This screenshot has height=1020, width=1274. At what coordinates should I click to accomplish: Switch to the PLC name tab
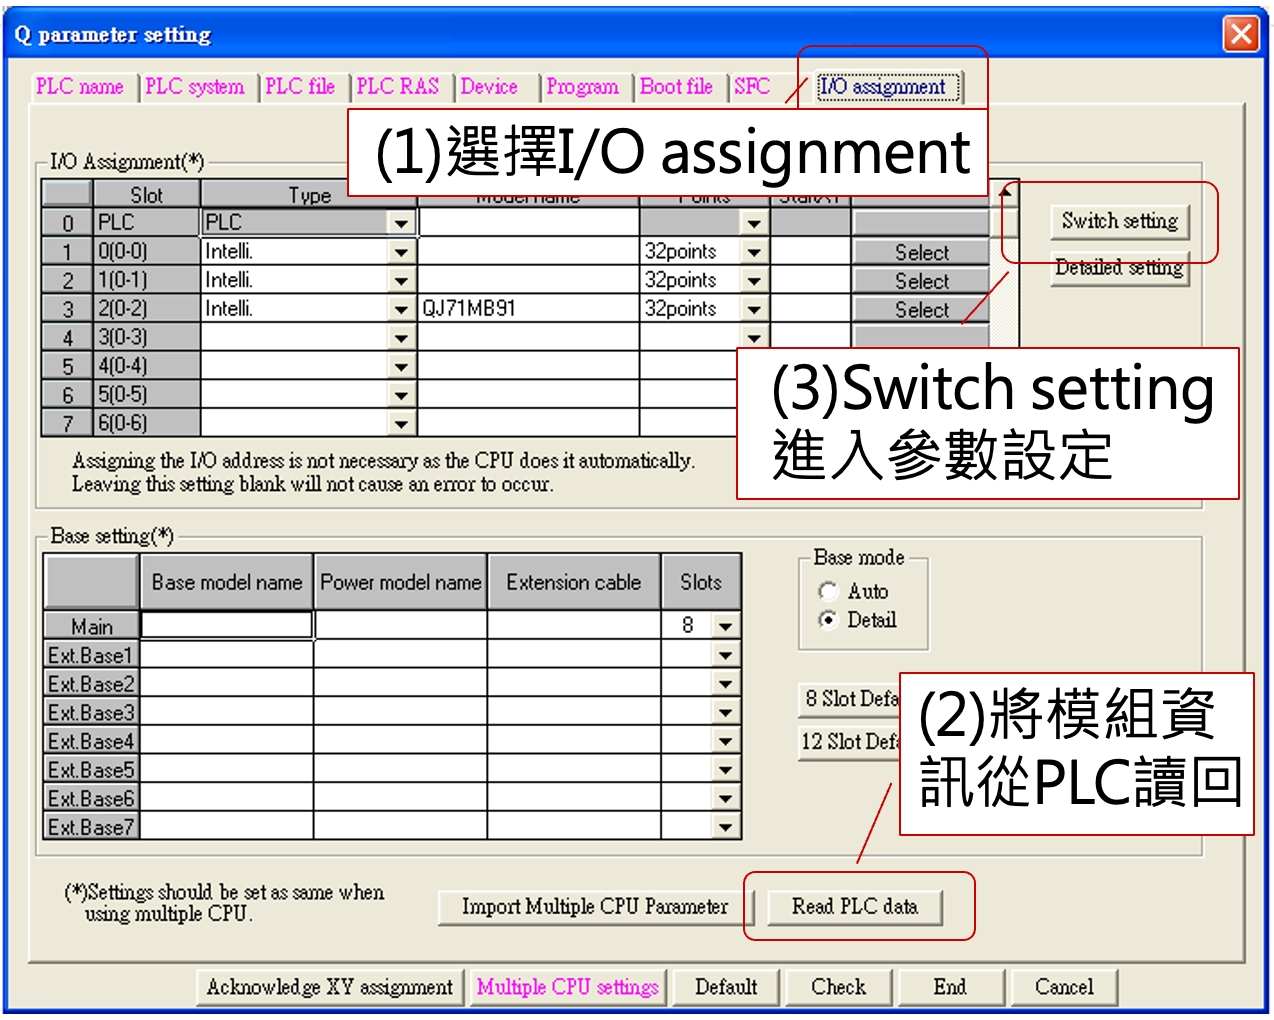81,87
